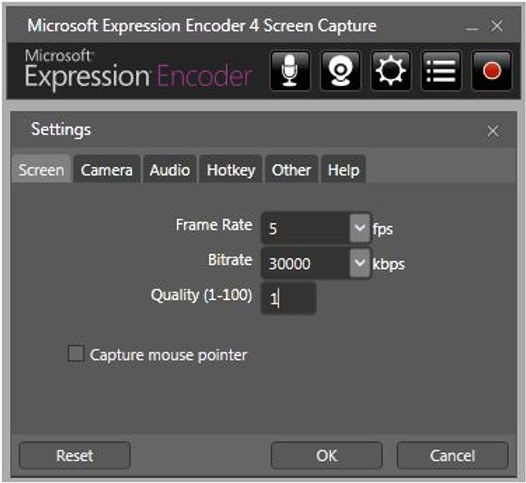Switch to the Audio tab
This screenshot has height=483, width=526.
click(x=170, y=169)
